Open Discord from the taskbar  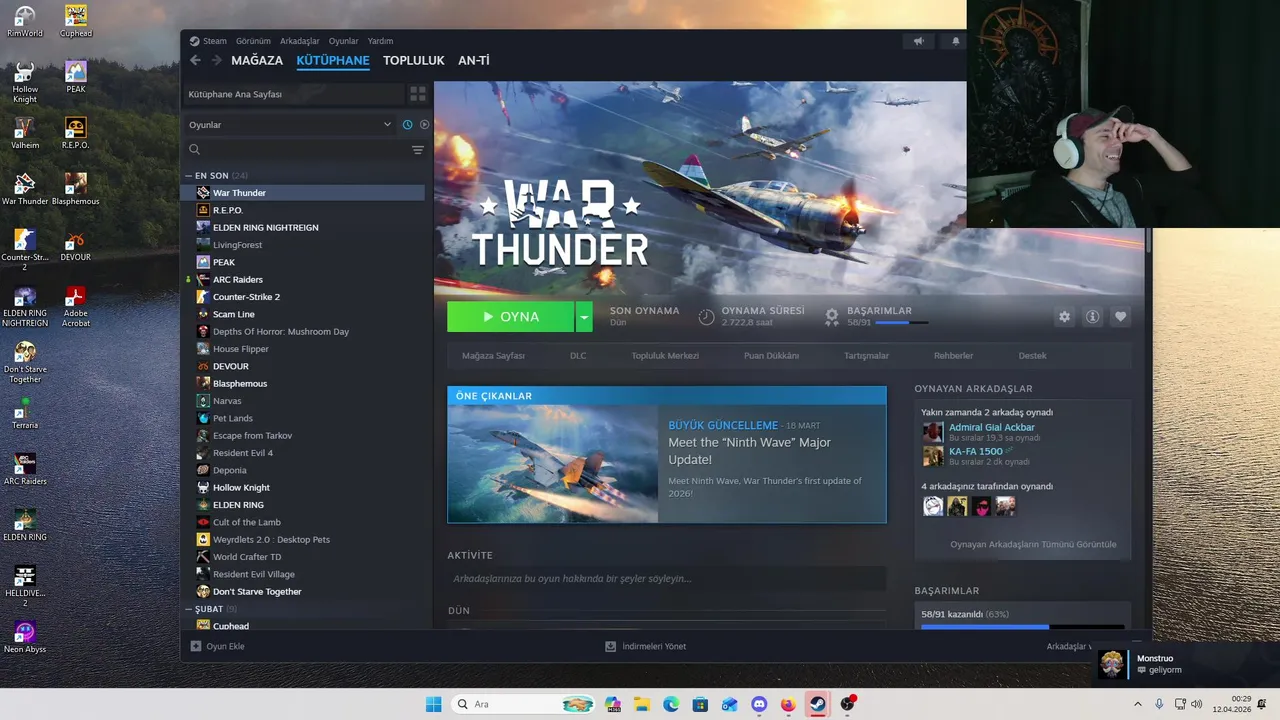pos(759,704)
